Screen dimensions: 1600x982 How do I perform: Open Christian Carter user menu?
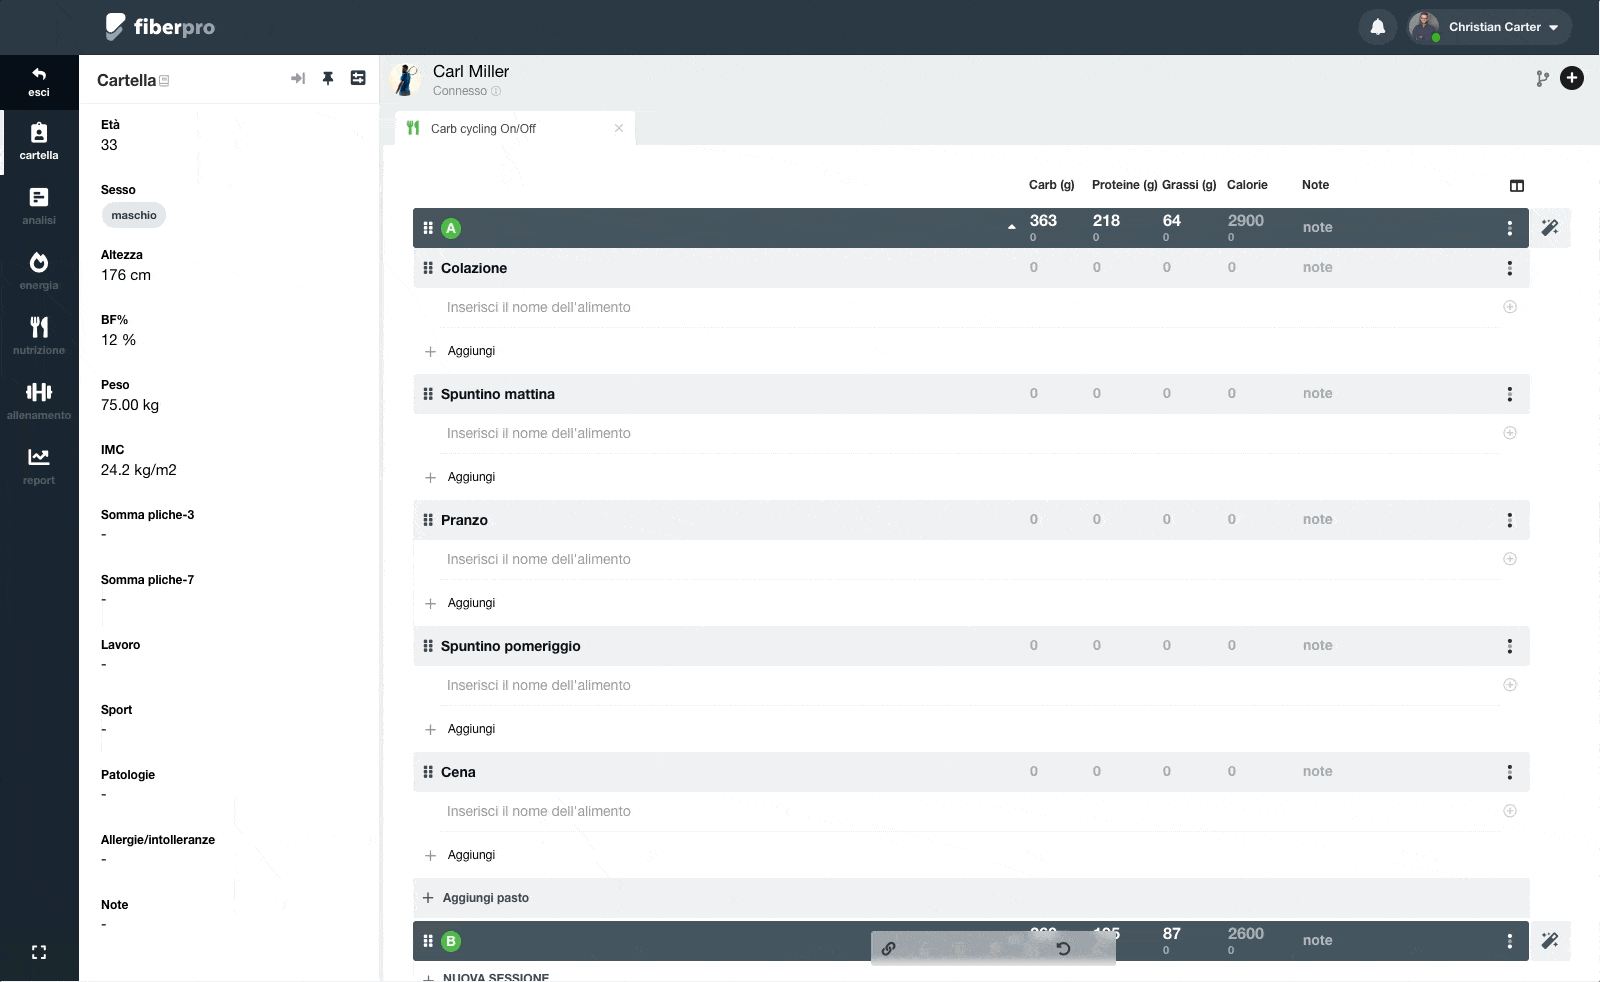coord(1490,27)
